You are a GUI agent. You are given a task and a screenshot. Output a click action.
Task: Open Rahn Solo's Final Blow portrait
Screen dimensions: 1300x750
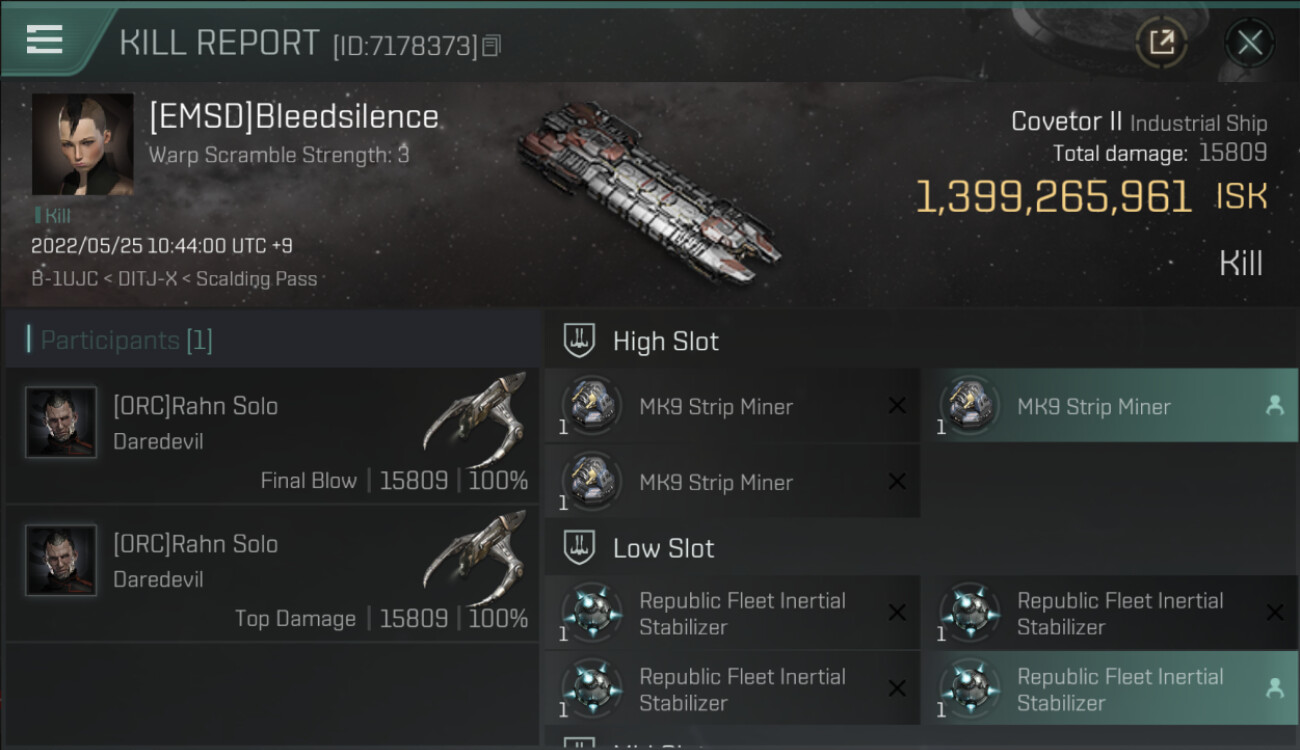coord(61,422)
